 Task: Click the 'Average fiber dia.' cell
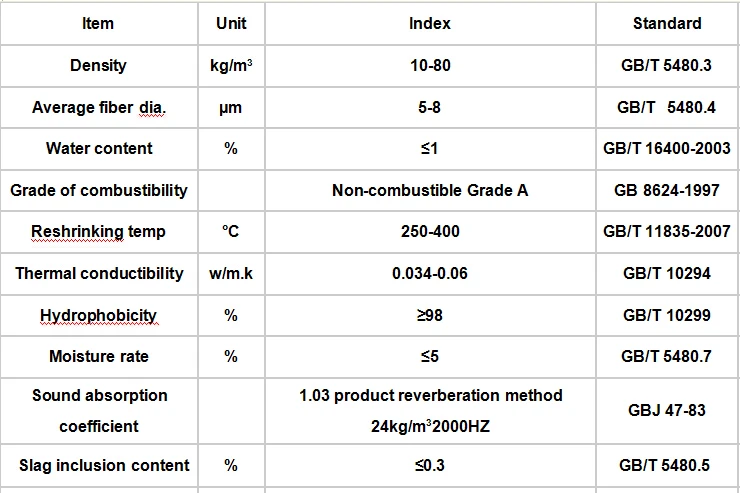coord(98,107)
